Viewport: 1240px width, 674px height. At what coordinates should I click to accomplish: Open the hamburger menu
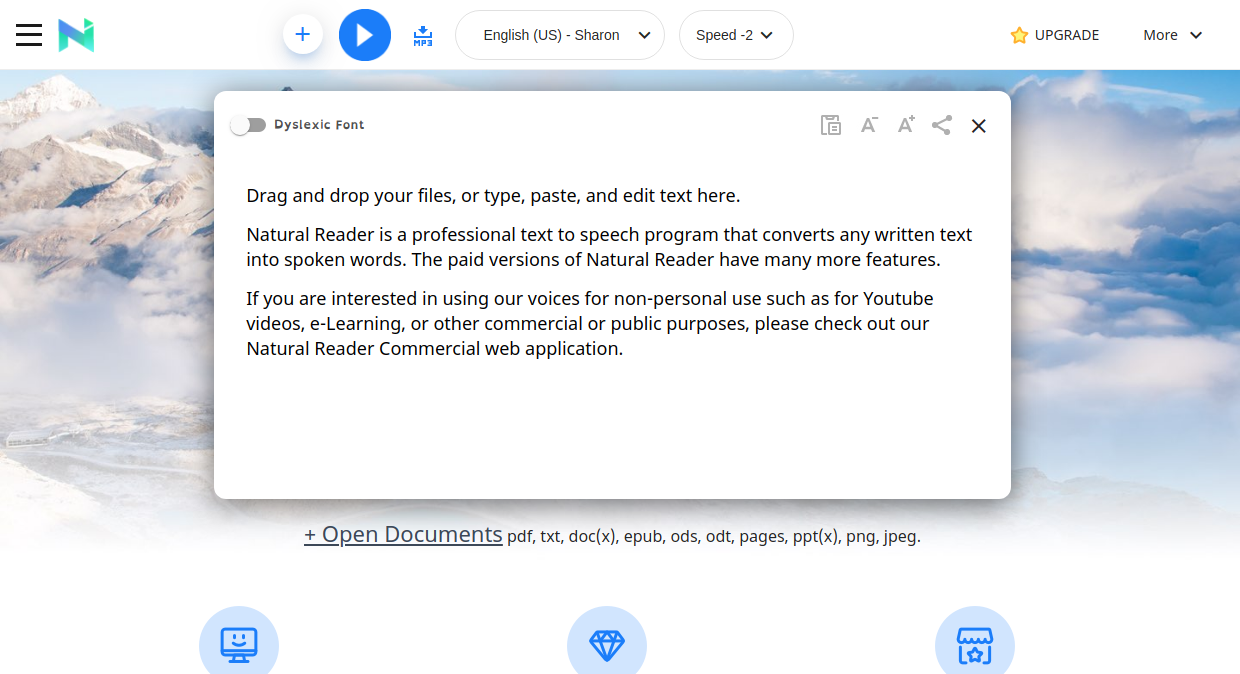coord(29,35)
